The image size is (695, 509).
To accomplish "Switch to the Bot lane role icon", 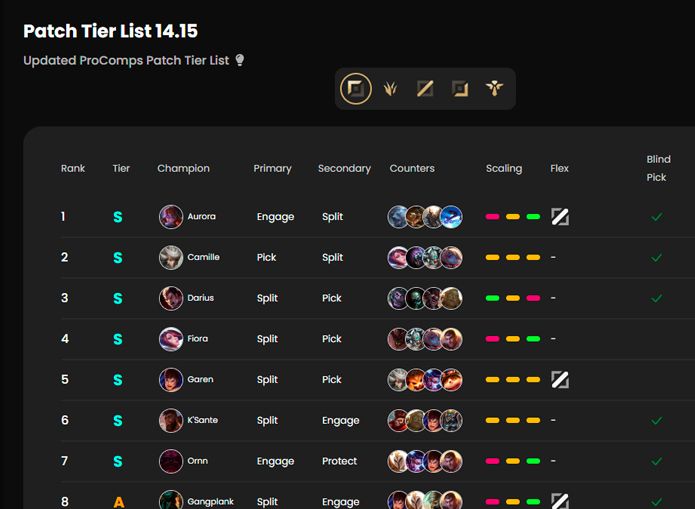I will tap(460, 89).
